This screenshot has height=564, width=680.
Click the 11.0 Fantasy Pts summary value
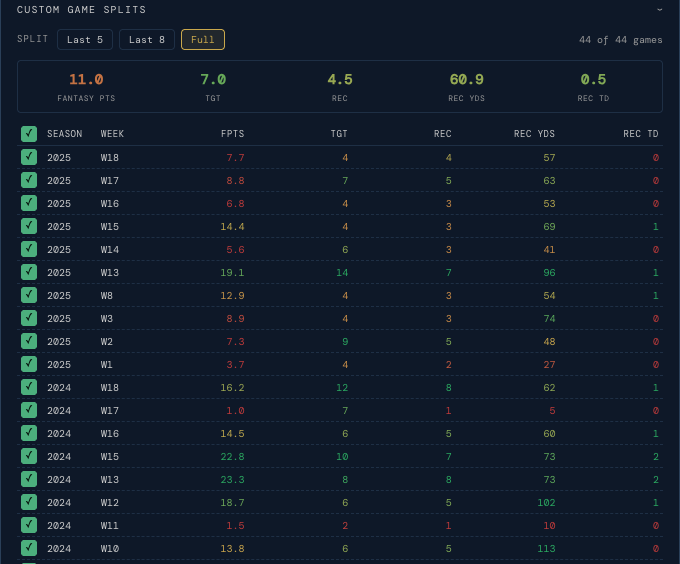pyautogui.click(x=86, y=79)
